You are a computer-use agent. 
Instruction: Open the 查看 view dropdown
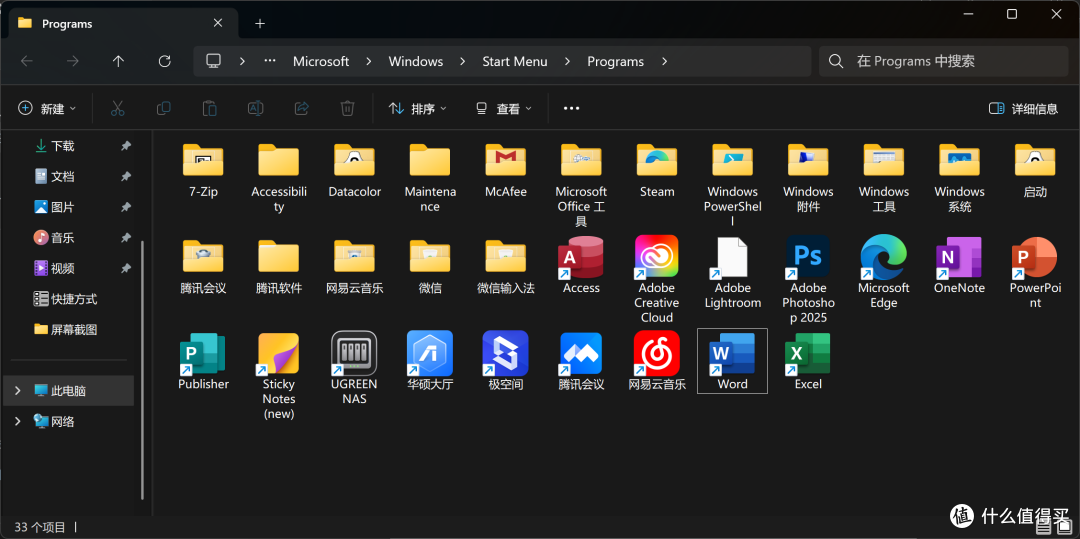pyautogui.click(x=503, y=108)
